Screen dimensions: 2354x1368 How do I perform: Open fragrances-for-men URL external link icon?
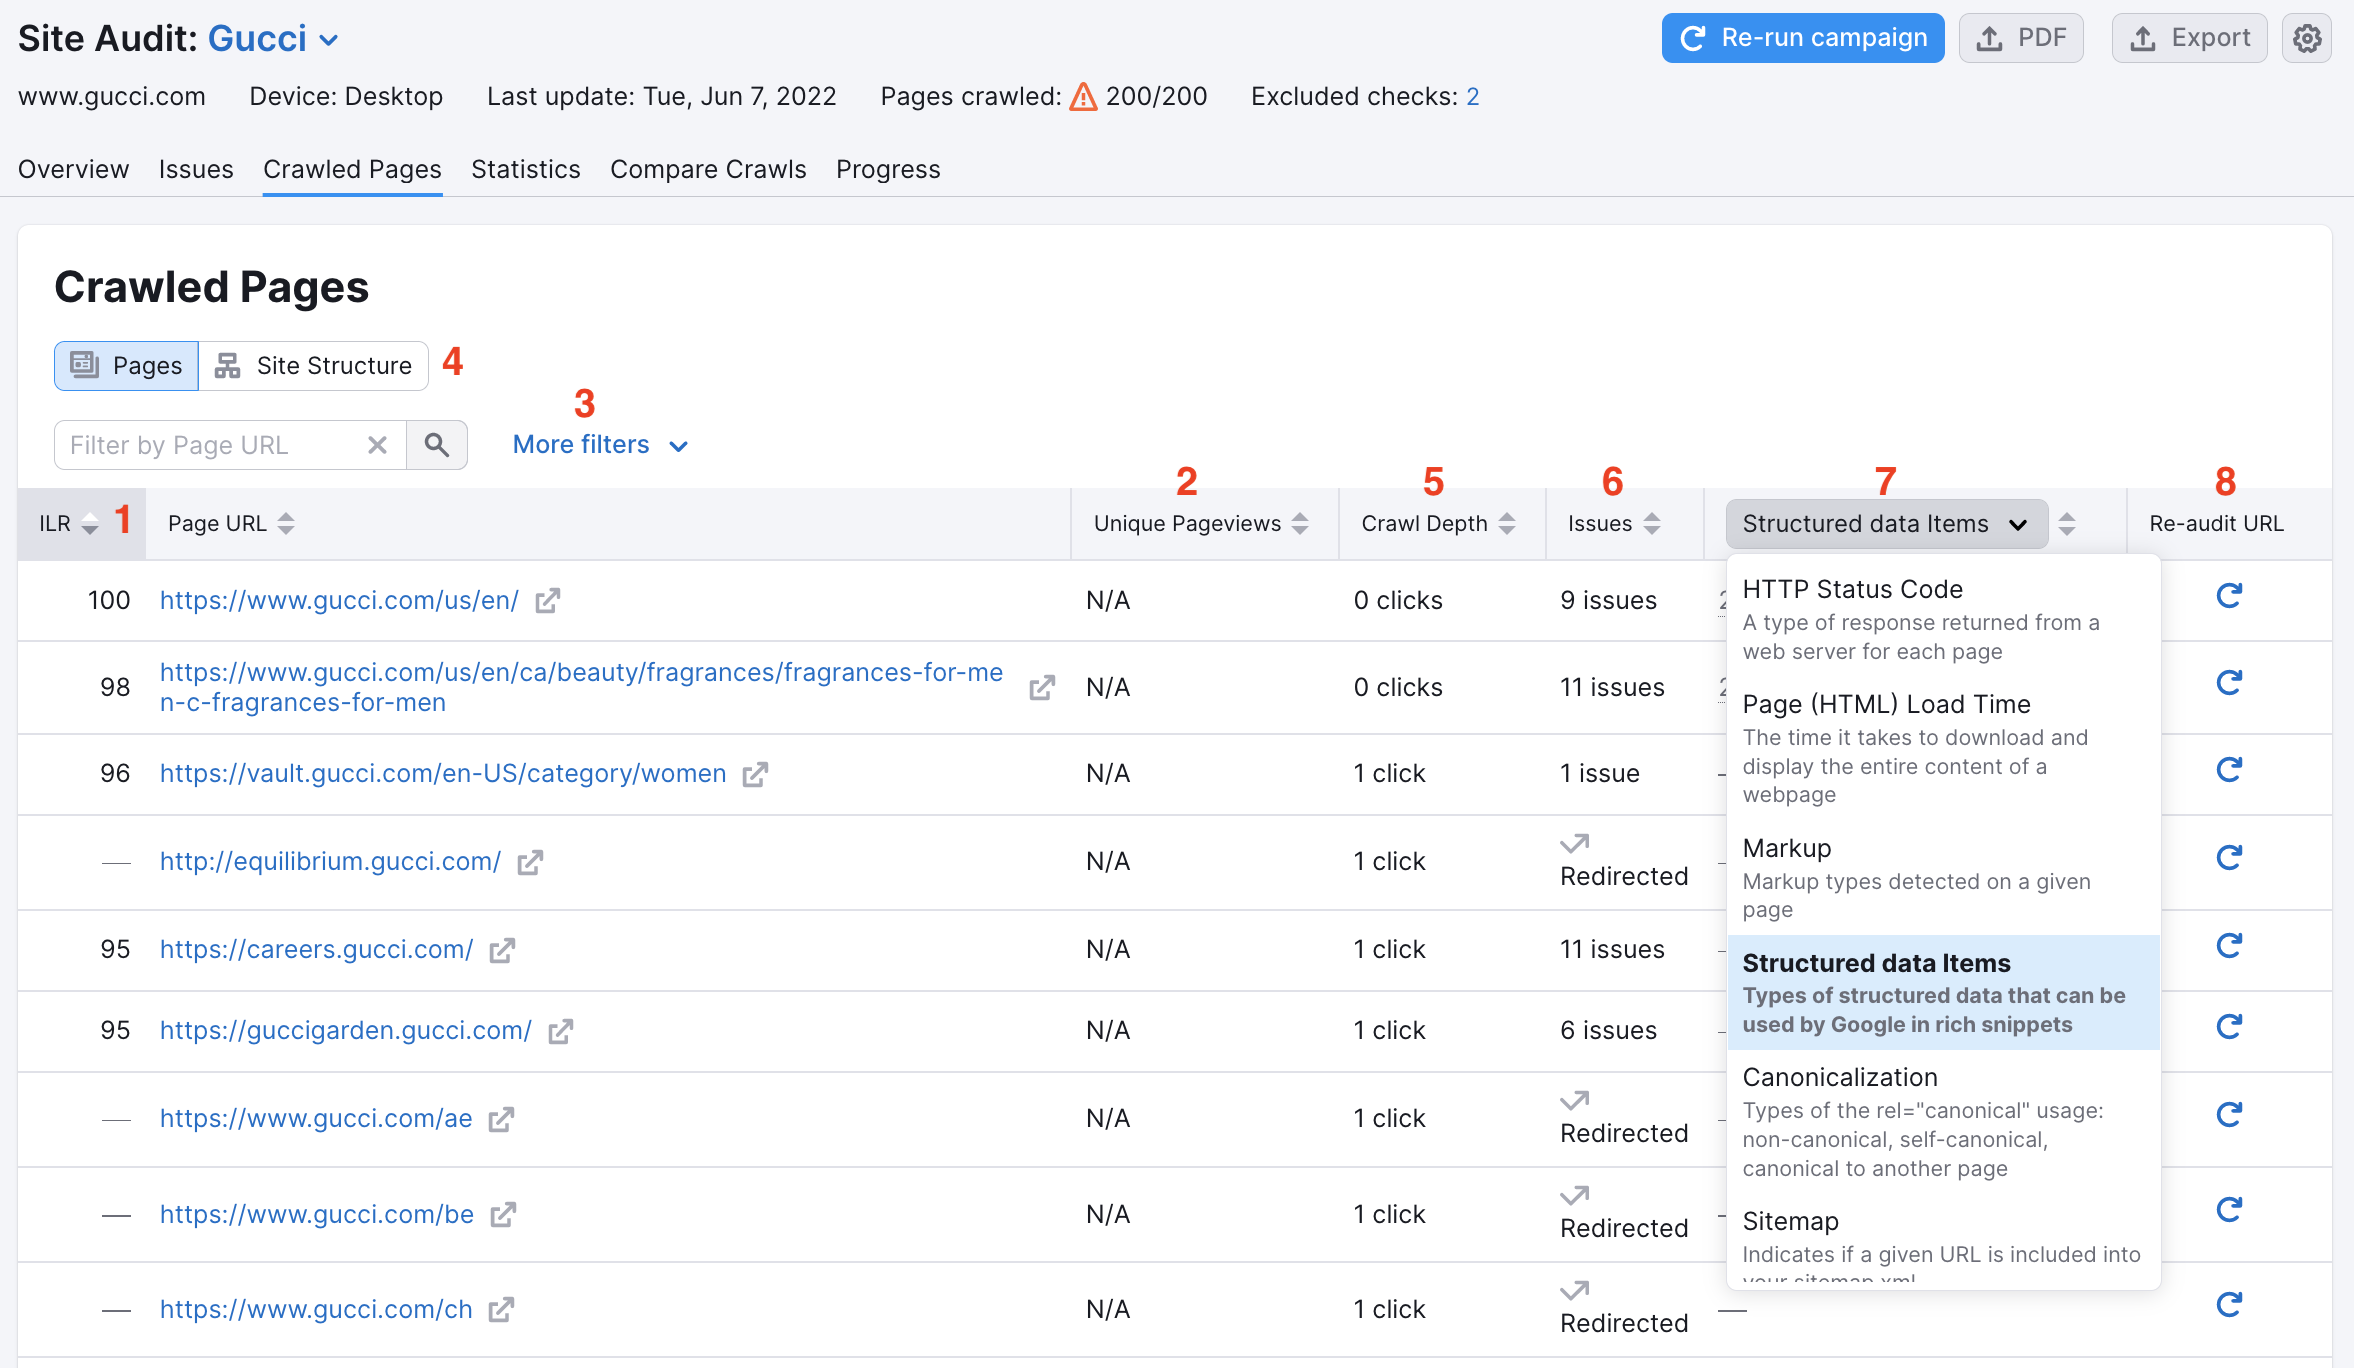(1042, 688)
